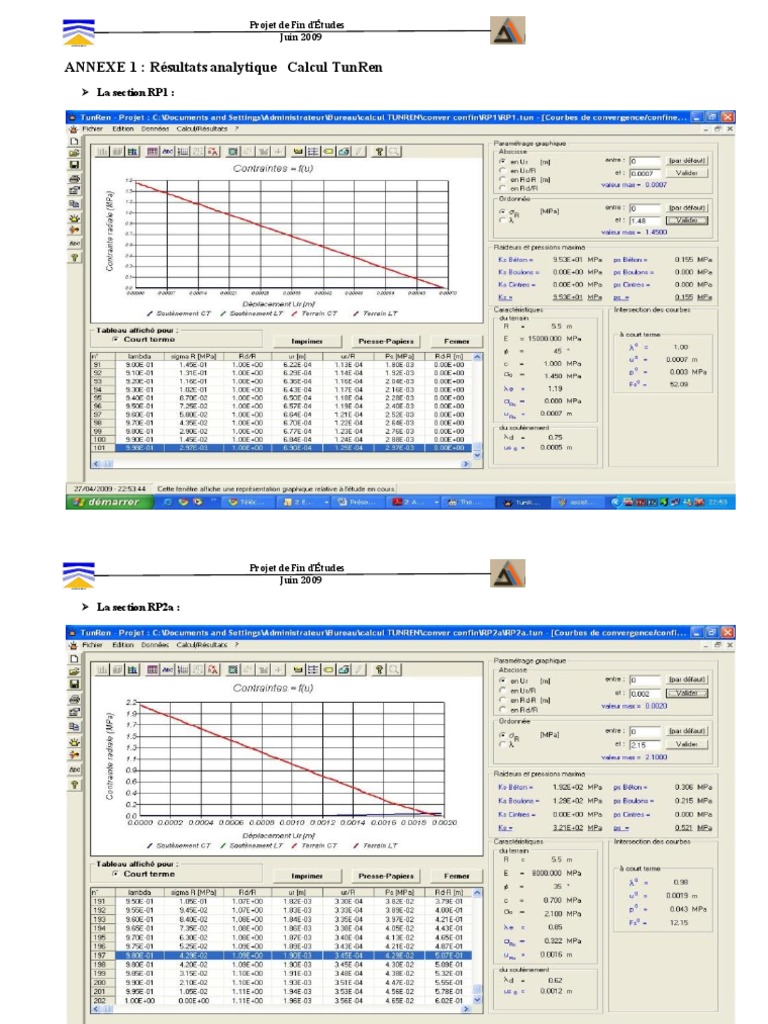The image size is (768, 1024).
Task: Click abscissa 'et' field showing 0.0007 in RP1
Action: pyautogui.click(x=645, y=174)
